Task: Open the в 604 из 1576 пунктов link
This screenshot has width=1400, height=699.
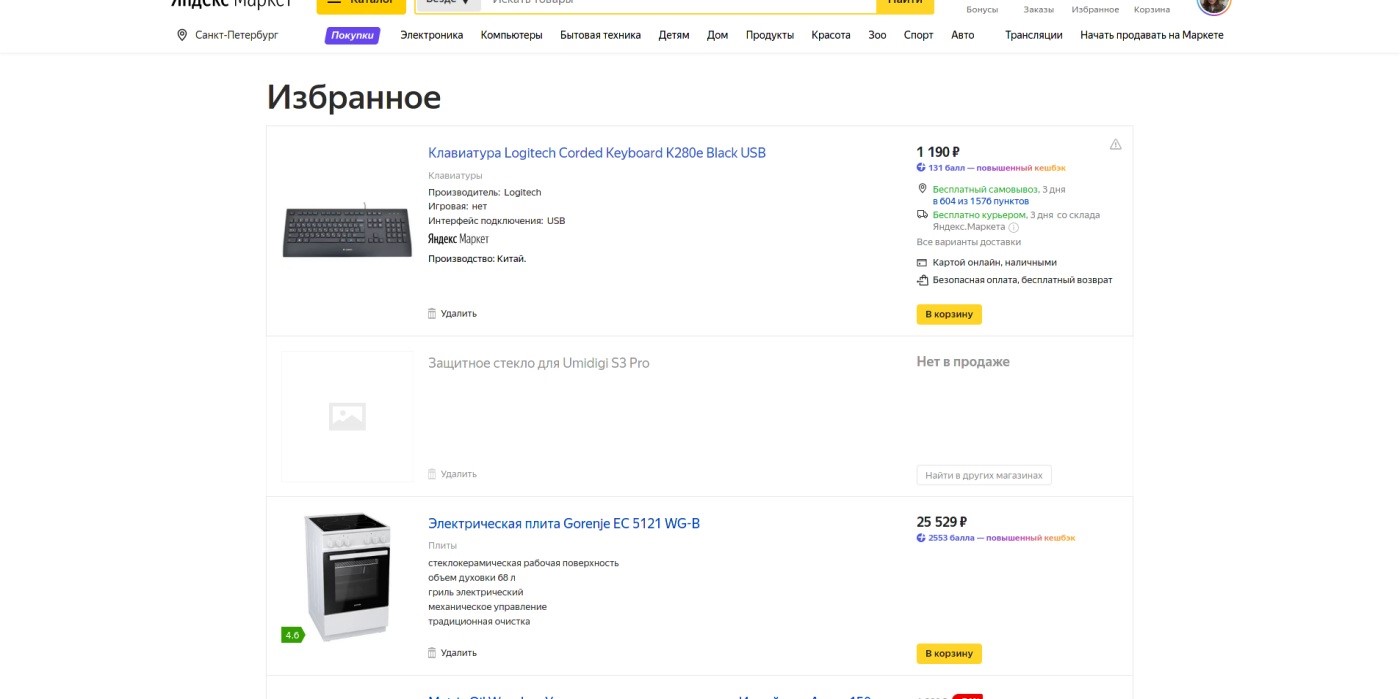Action: [981, 201]
